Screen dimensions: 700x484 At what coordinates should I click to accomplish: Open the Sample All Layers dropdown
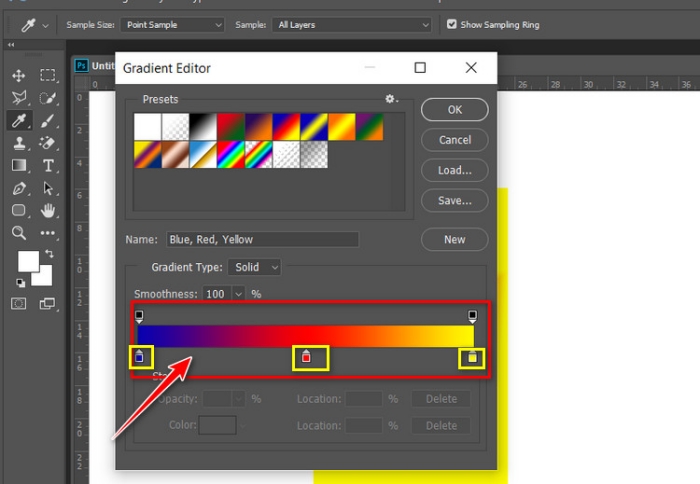click(x=351, y=25)
